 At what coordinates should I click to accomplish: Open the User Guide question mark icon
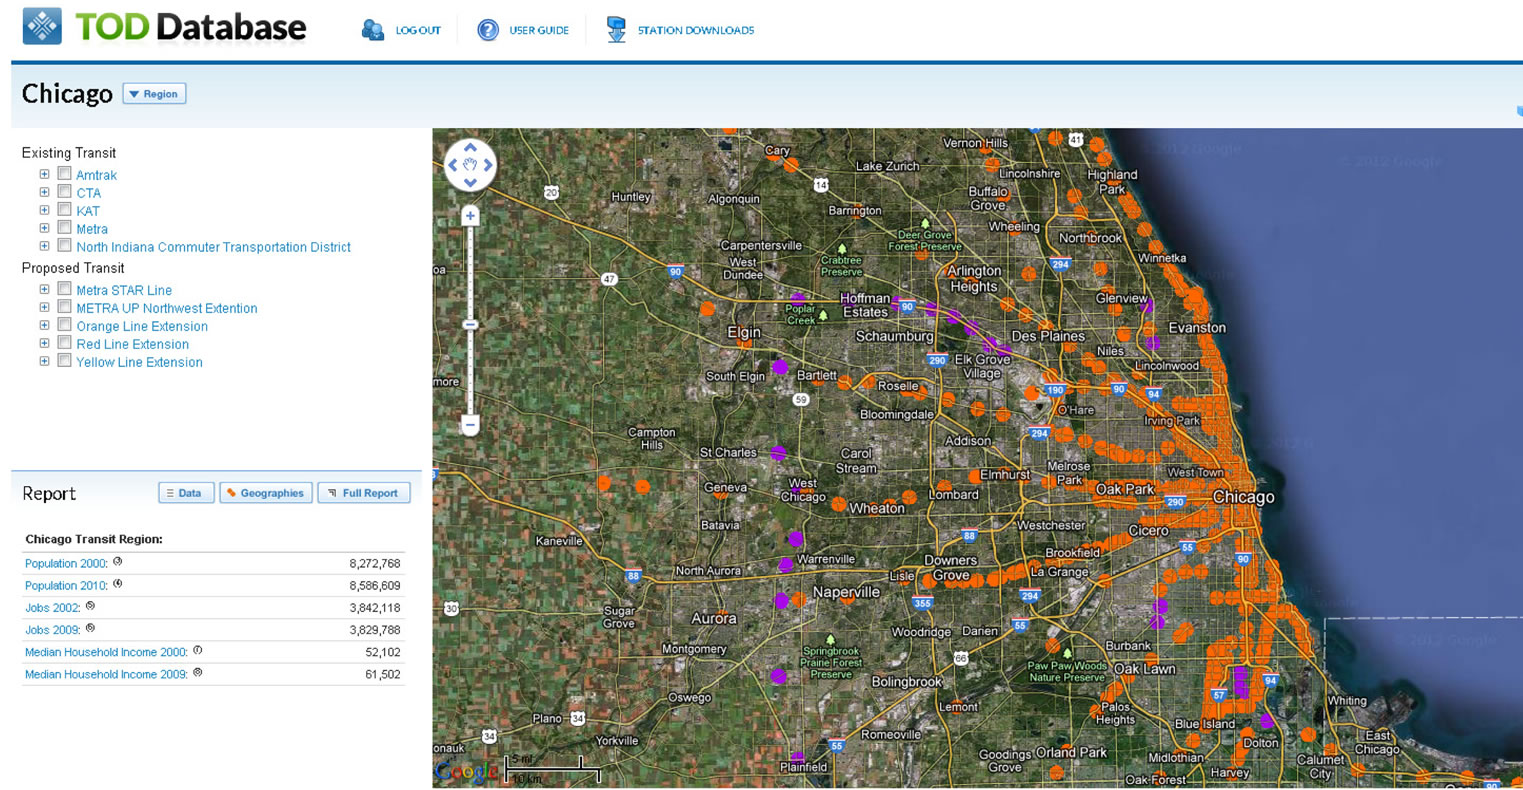[487, 30]
